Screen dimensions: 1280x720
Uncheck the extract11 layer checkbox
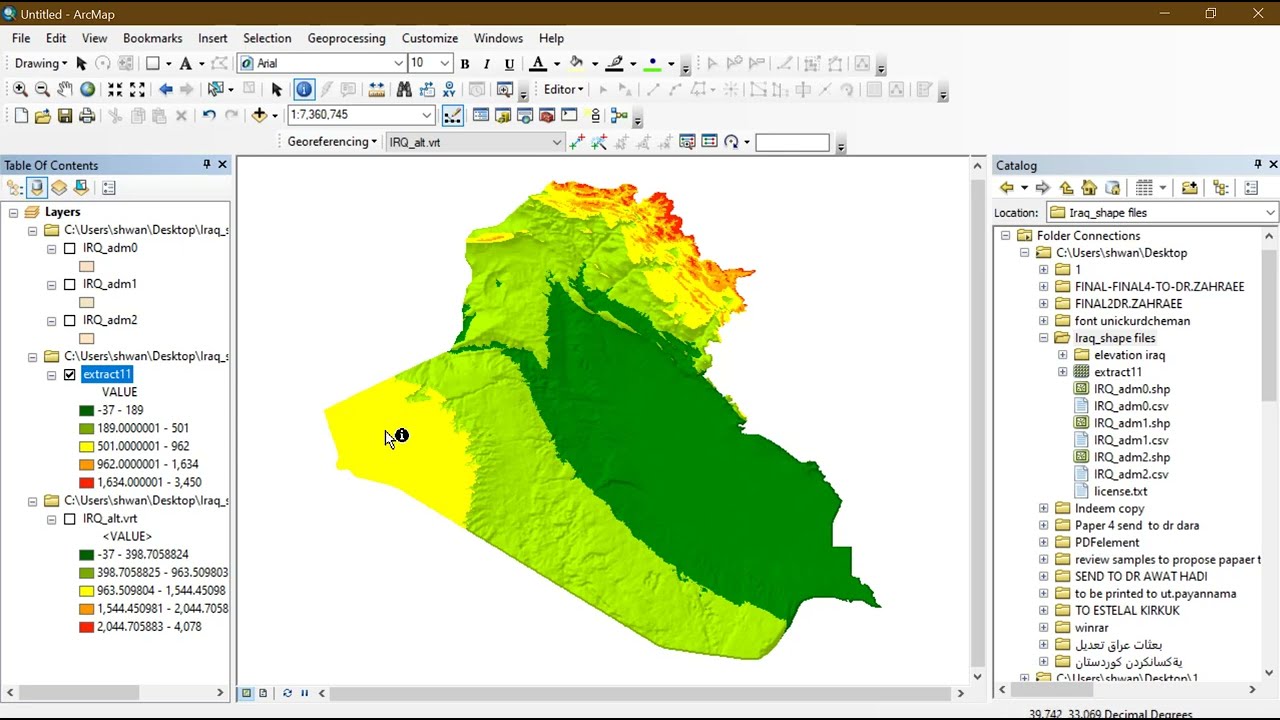[69, 375]
